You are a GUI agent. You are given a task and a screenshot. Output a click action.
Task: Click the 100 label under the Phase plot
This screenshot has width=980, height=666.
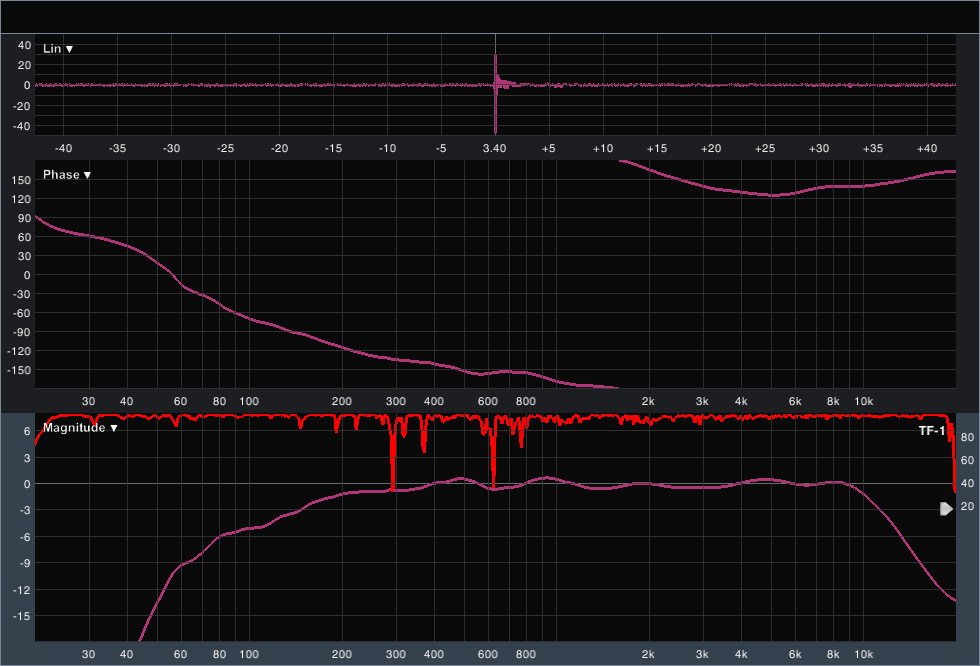point(249,401)
